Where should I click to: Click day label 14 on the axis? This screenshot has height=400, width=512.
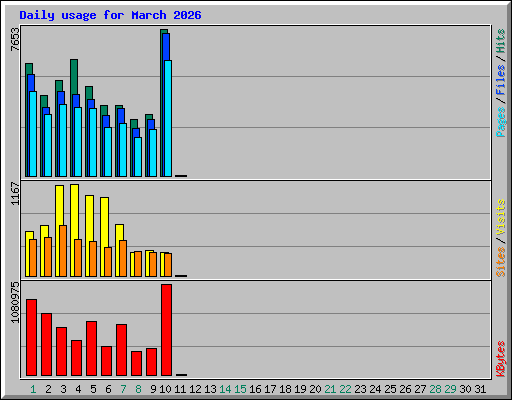click(x=225, y=389)
